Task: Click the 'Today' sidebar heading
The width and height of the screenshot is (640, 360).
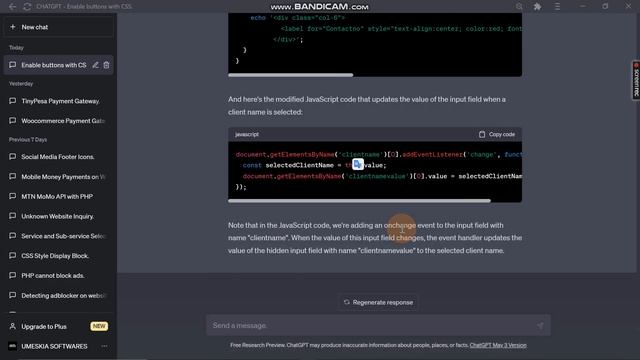Action: (16, 48)
